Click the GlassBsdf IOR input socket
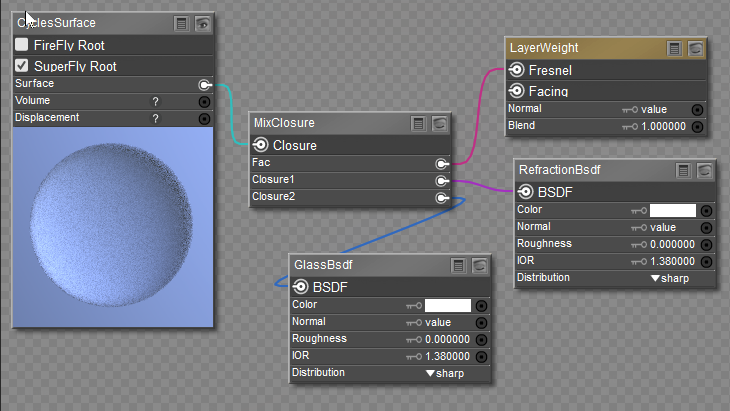Screen dimensions: 730x411 (481, 357)
